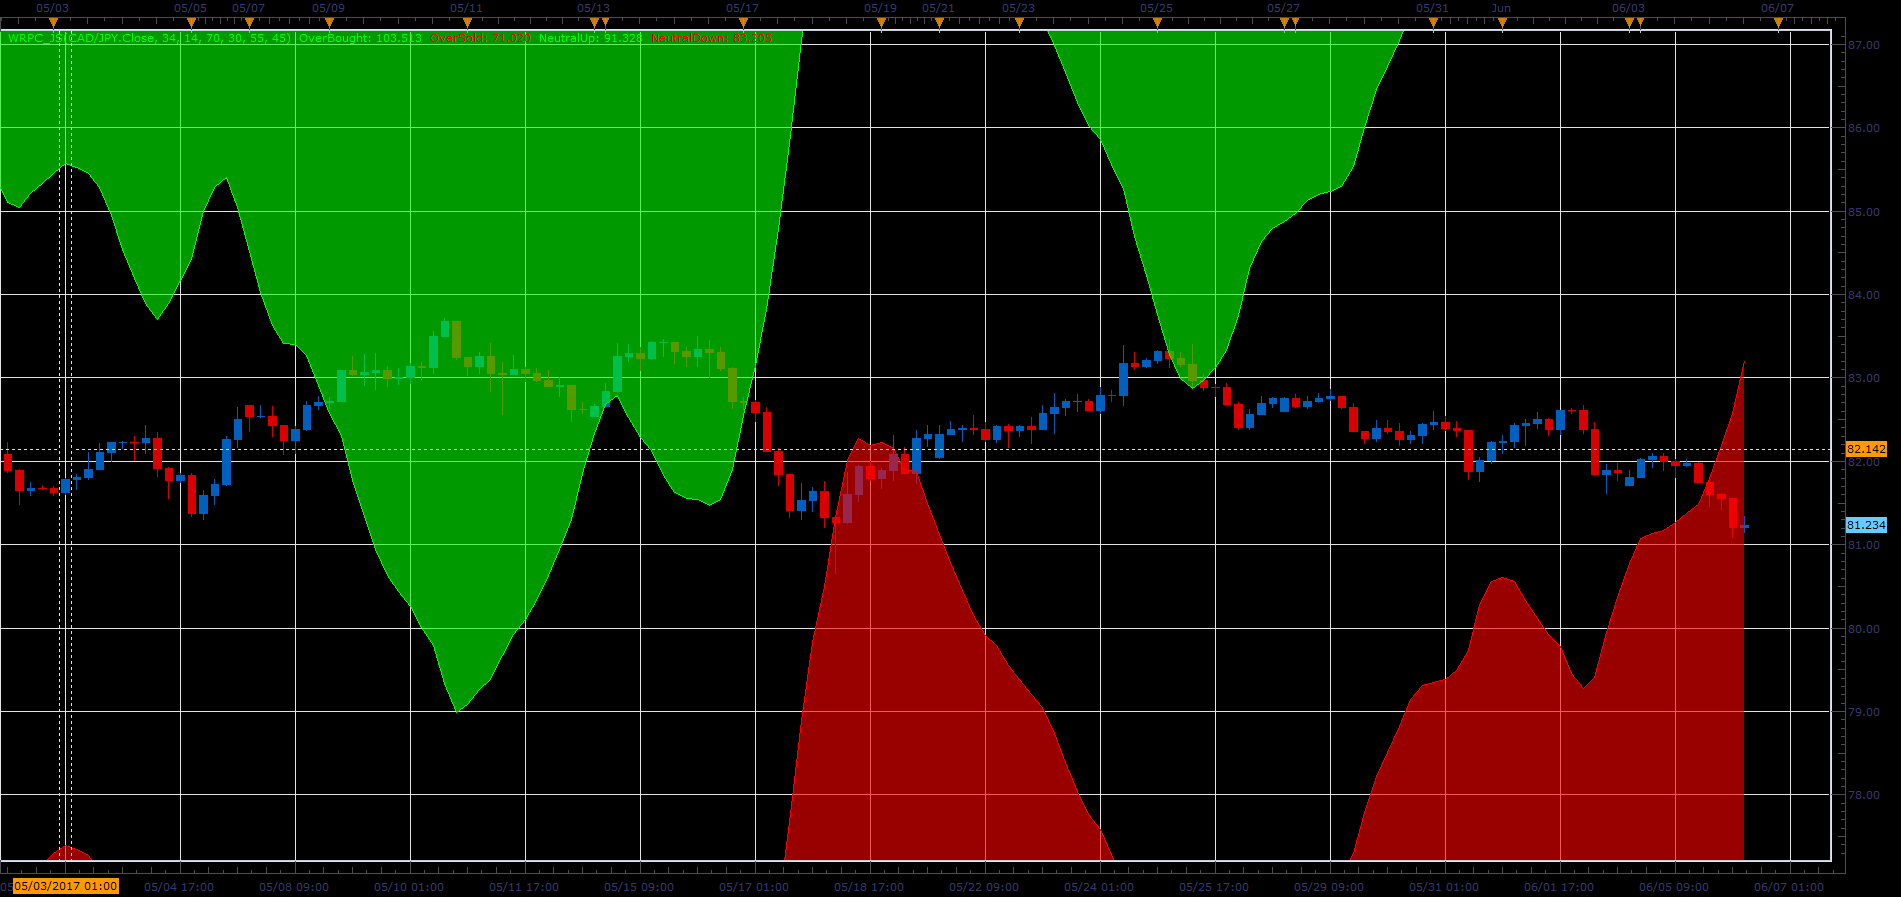The image size is (1901, 897).
Task: Click the orange day marker under 05/19
Action: tap(881, 22)
